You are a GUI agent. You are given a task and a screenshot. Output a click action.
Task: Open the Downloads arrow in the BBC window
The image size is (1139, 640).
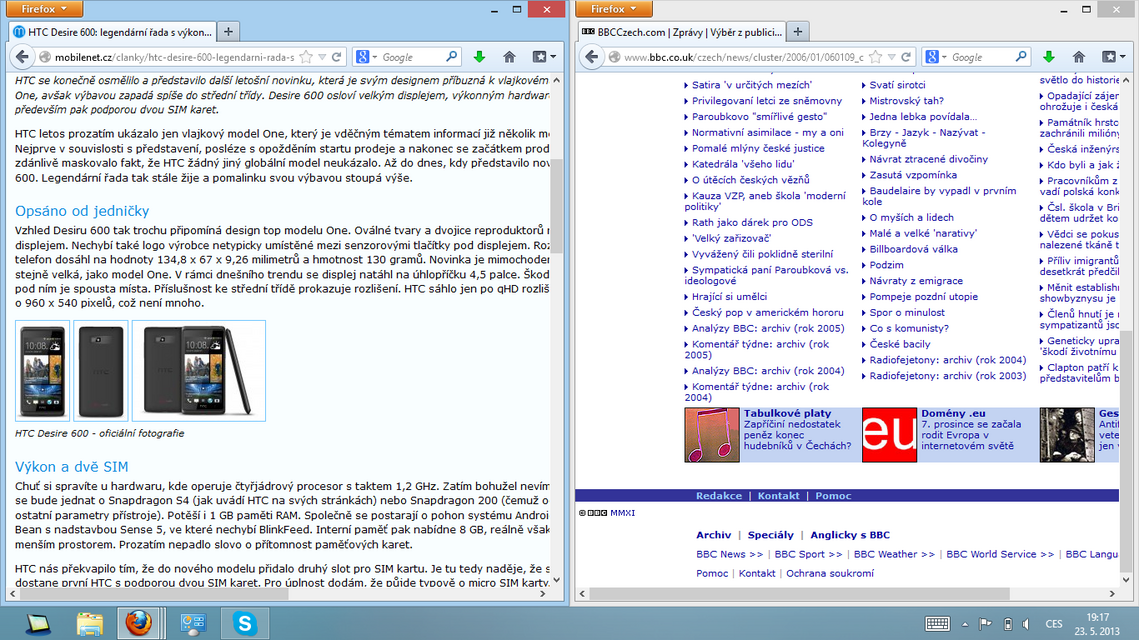click(1048, 57)
